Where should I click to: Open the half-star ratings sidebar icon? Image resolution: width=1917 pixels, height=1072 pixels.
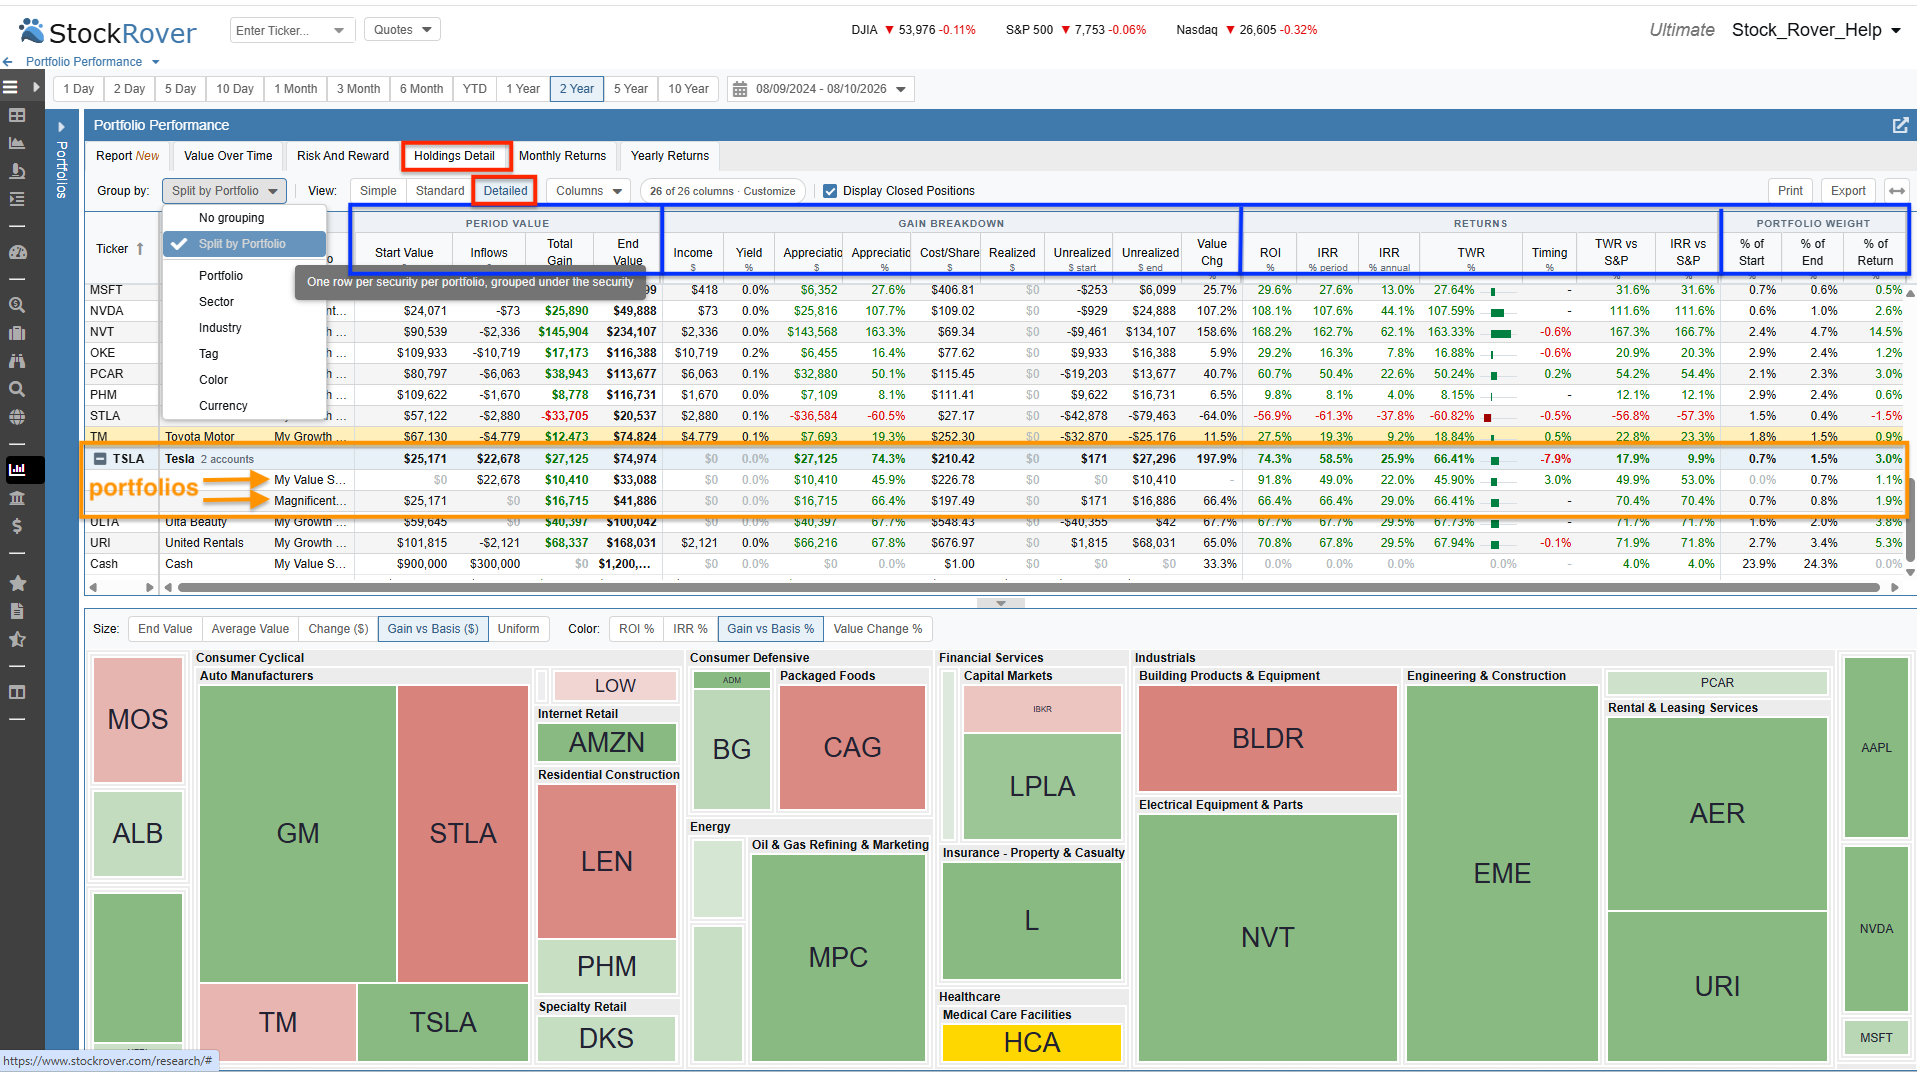(17, 639)
